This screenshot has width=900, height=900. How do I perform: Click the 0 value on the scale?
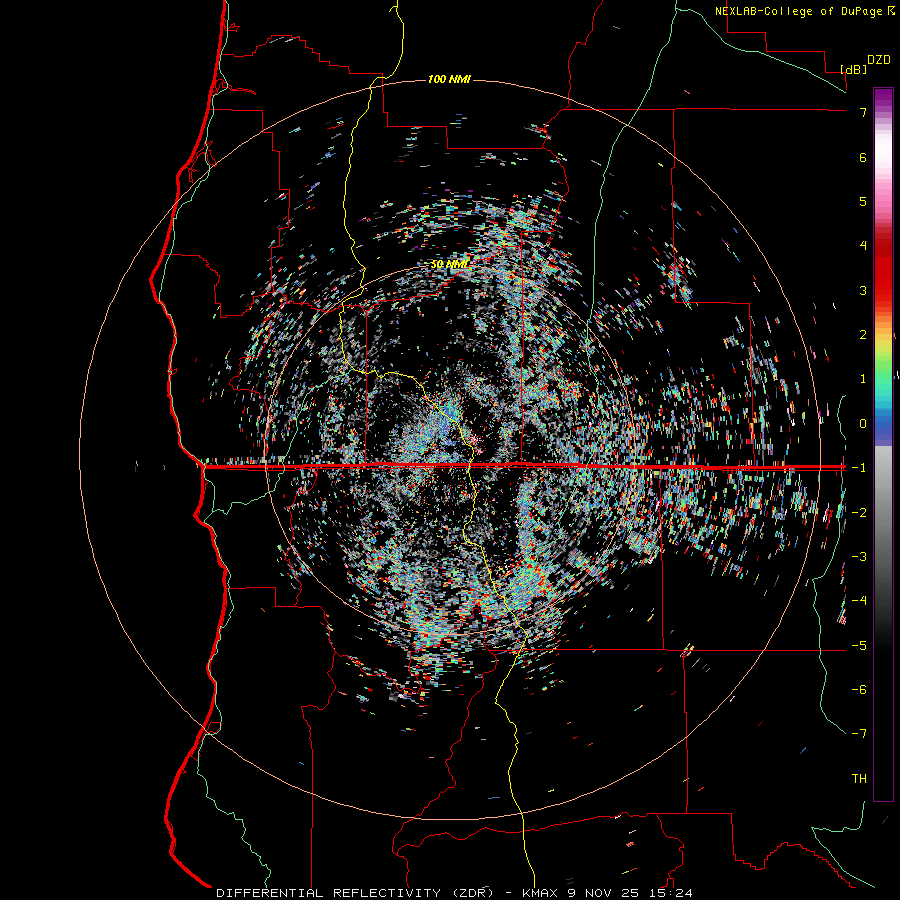coord(863,423)
